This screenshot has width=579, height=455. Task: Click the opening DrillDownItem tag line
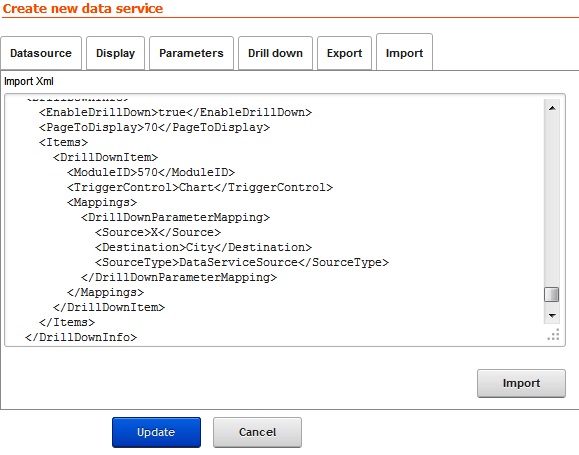(105, 157)
